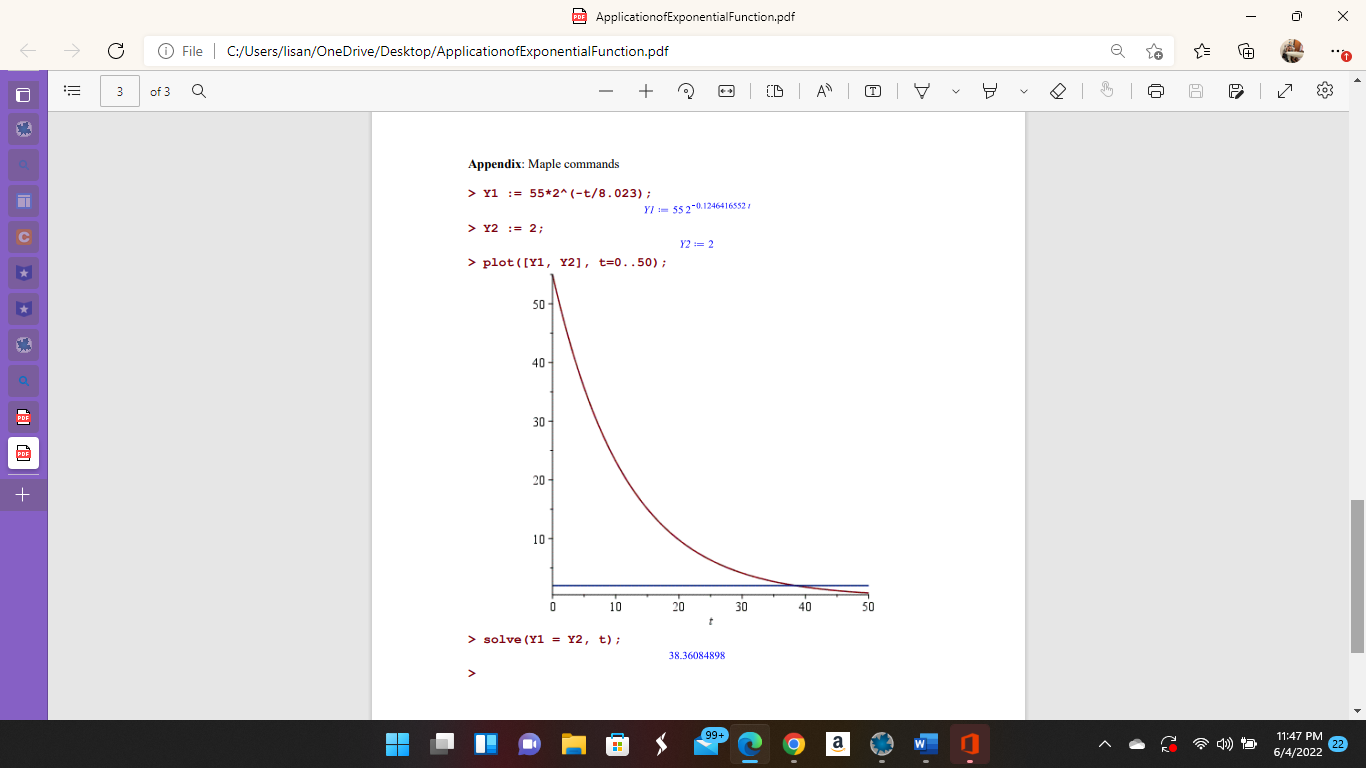The image size is (1366, 768).
Task: Click the vertical scrollbar thumb
Action: (x=1357, y=576)
